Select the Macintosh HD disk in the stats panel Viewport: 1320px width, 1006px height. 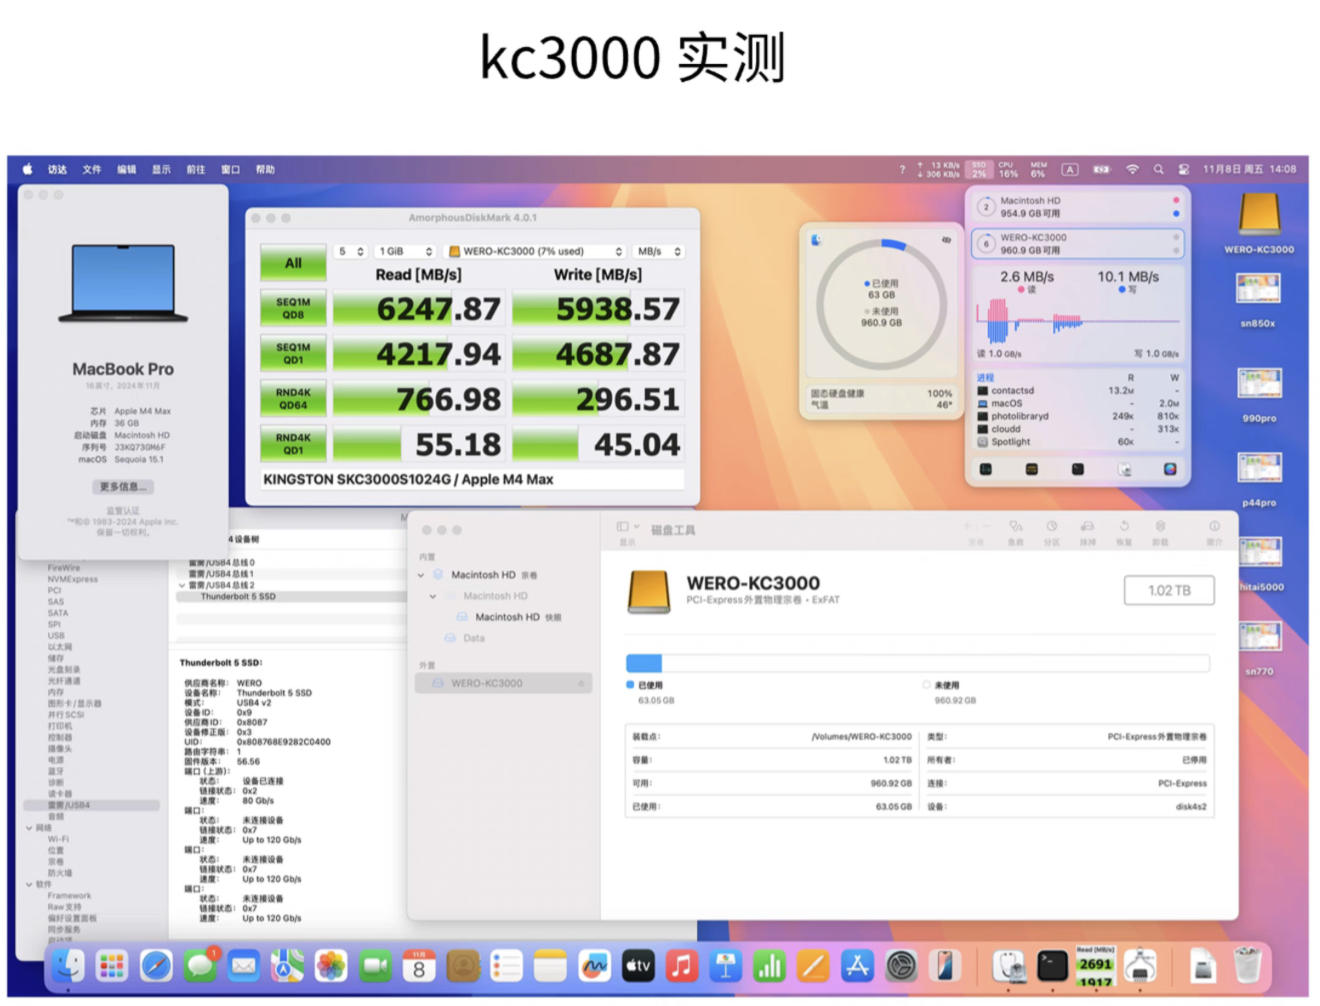[x=1076, y=207]
